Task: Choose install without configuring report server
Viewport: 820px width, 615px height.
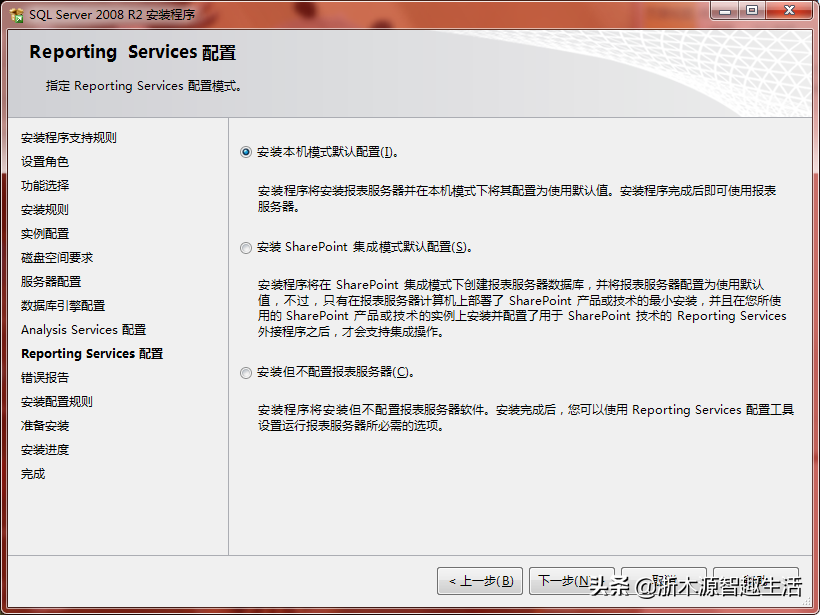Action: tap(246, 372)
